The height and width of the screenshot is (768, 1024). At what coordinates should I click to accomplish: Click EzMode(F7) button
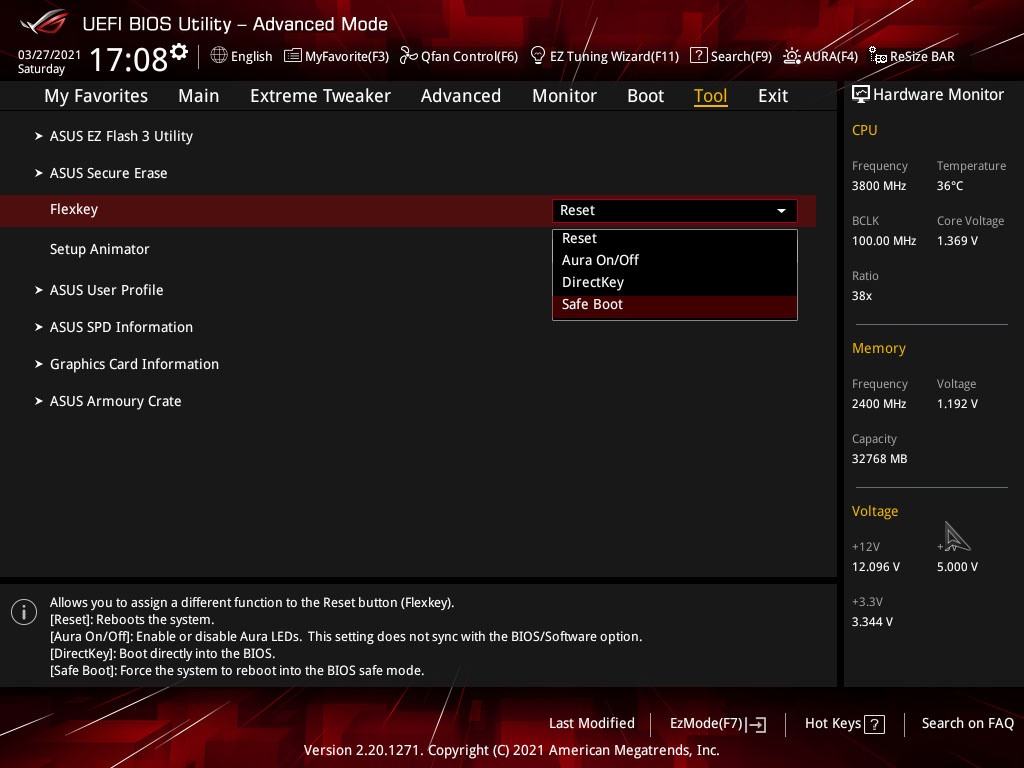click(718, 724)
